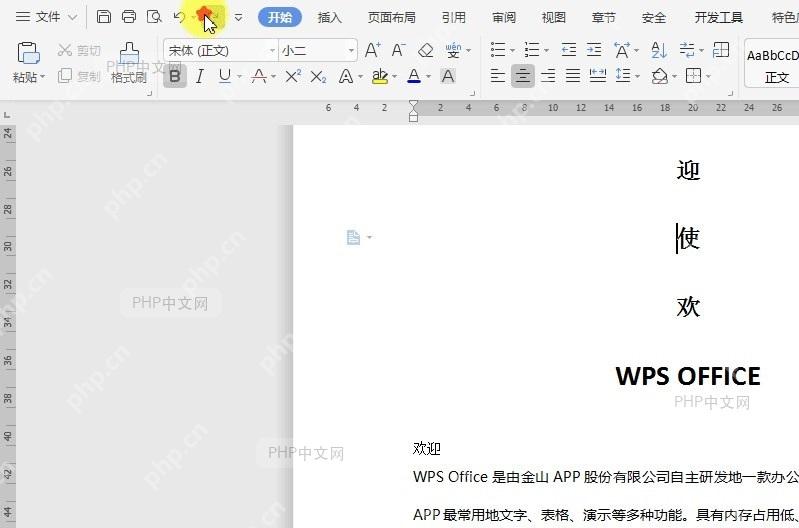
Task: Click the ruler first-line indent marker
Action: click(413, 104)
